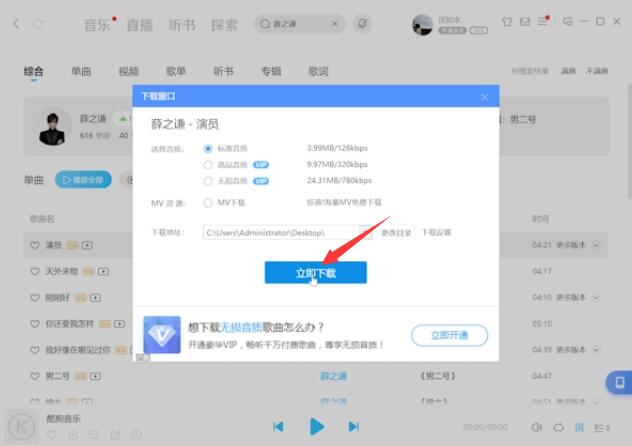Image resolution: width=632 pixels, height=446 pixels.
Task: Play the previous track
Action: [x=279, y=427]
